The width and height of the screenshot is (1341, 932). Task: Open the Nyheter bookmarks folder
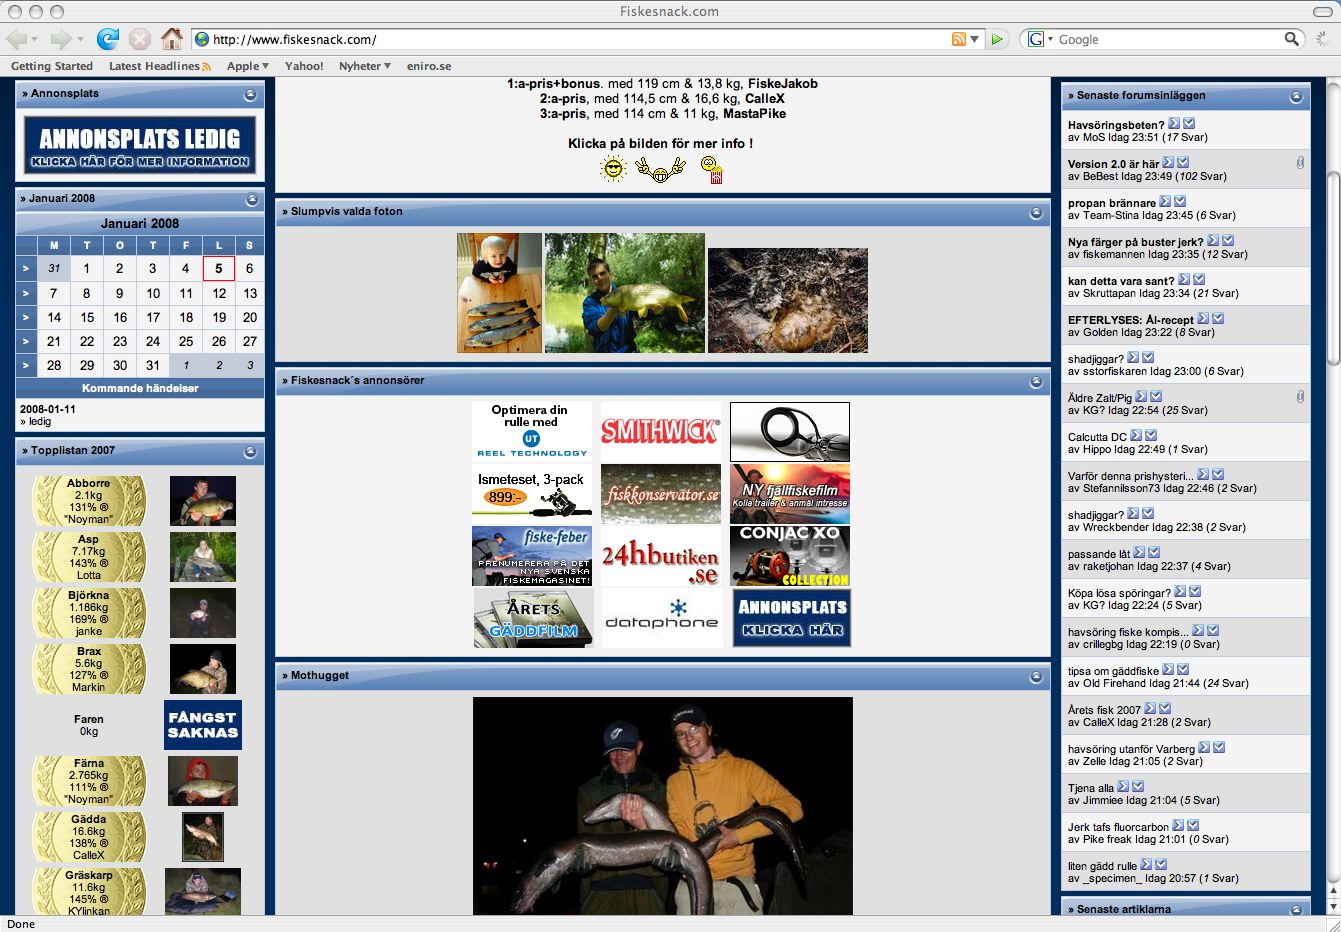[x=364, y=66]
